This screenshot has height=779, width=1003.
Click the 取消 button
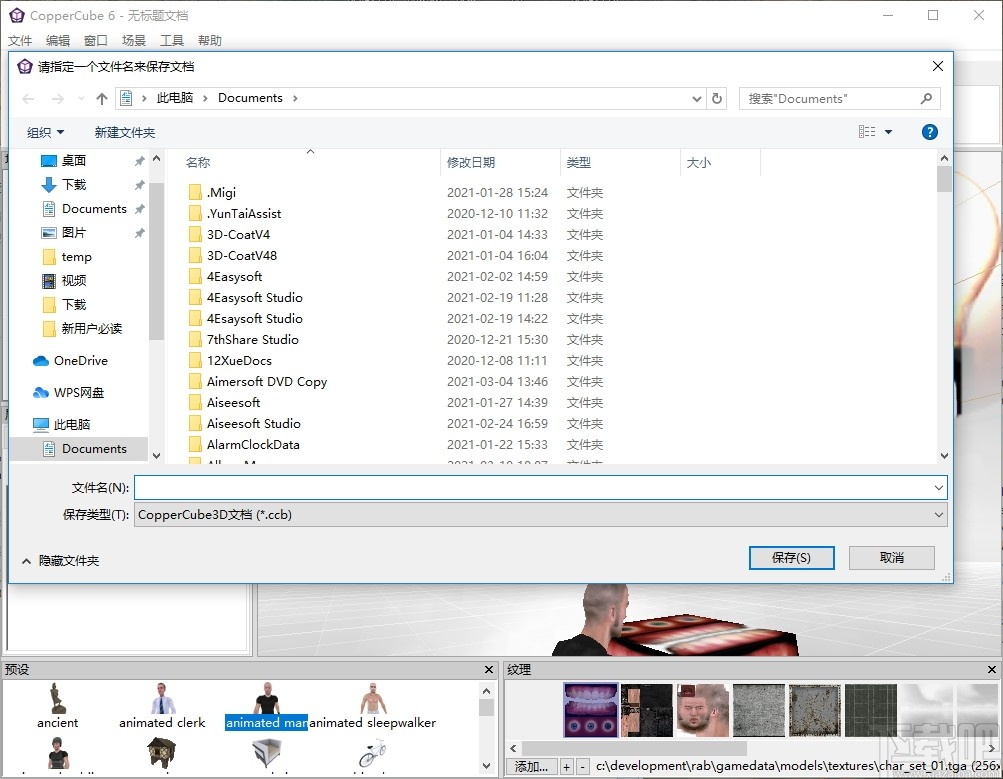click(x=892, y=558)
